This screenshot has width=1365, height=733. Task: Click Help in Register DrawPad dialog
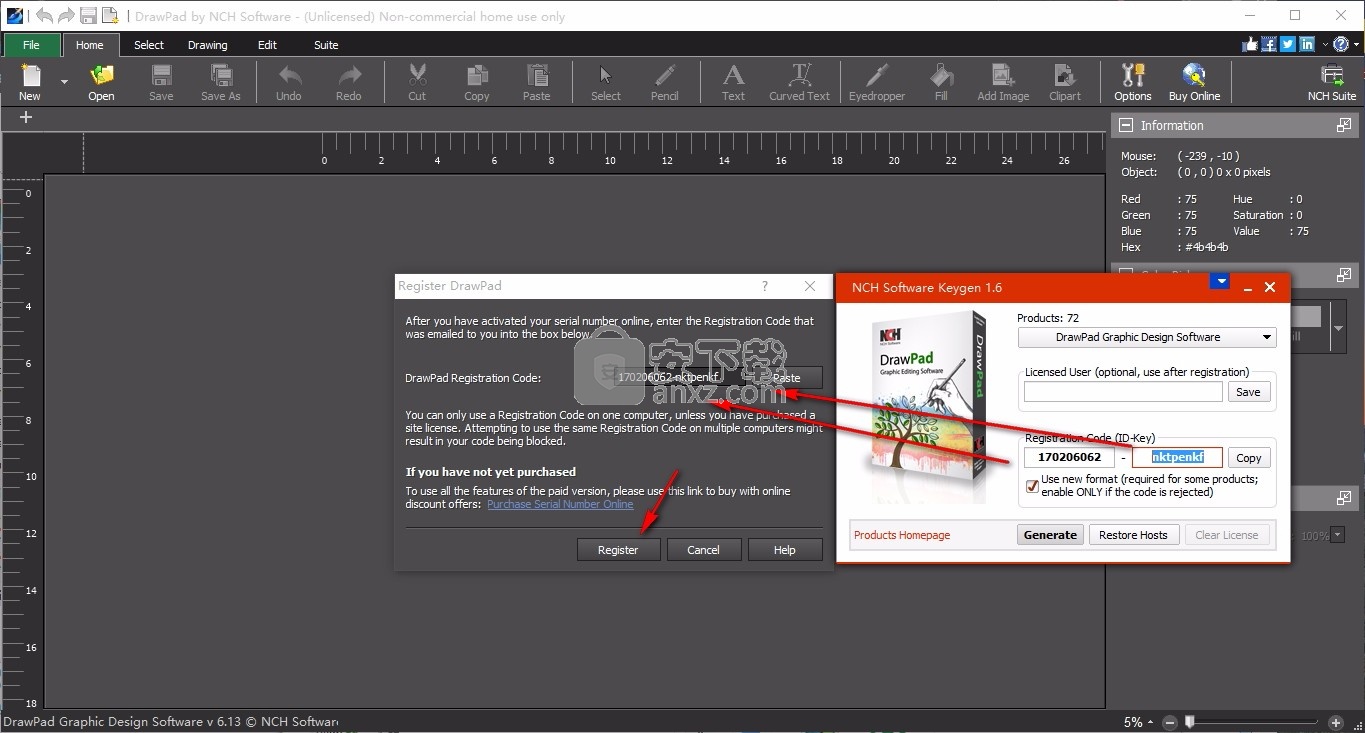coord(785,550)
